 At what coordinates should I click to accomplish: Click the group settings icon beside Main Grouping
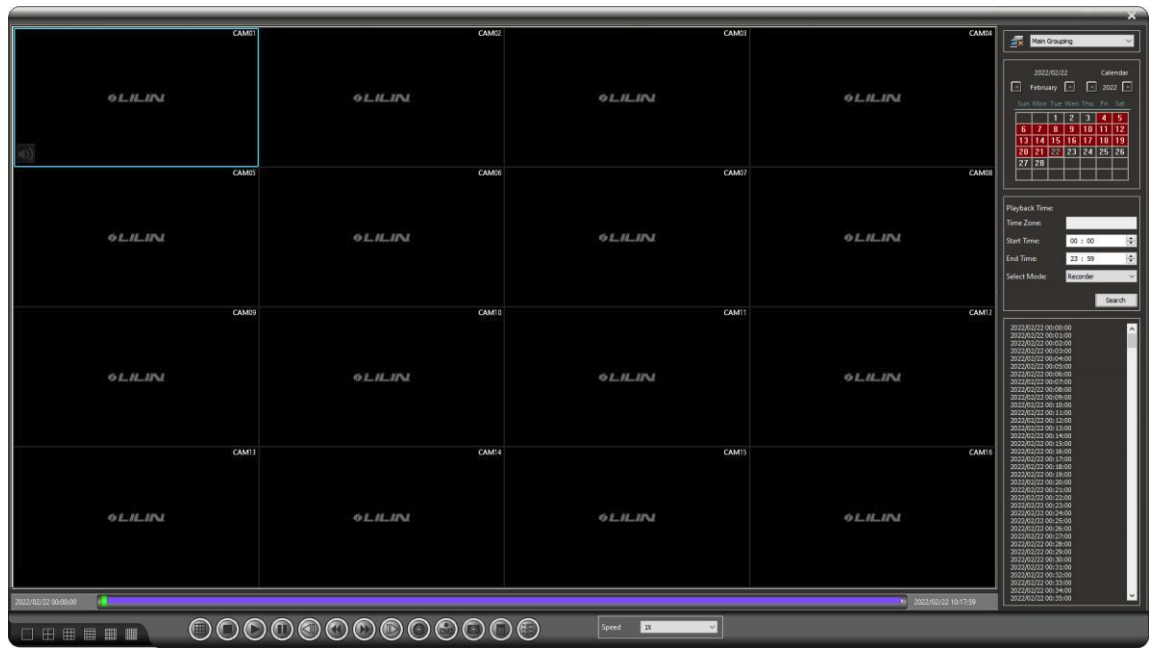(x=1017, y=41)
